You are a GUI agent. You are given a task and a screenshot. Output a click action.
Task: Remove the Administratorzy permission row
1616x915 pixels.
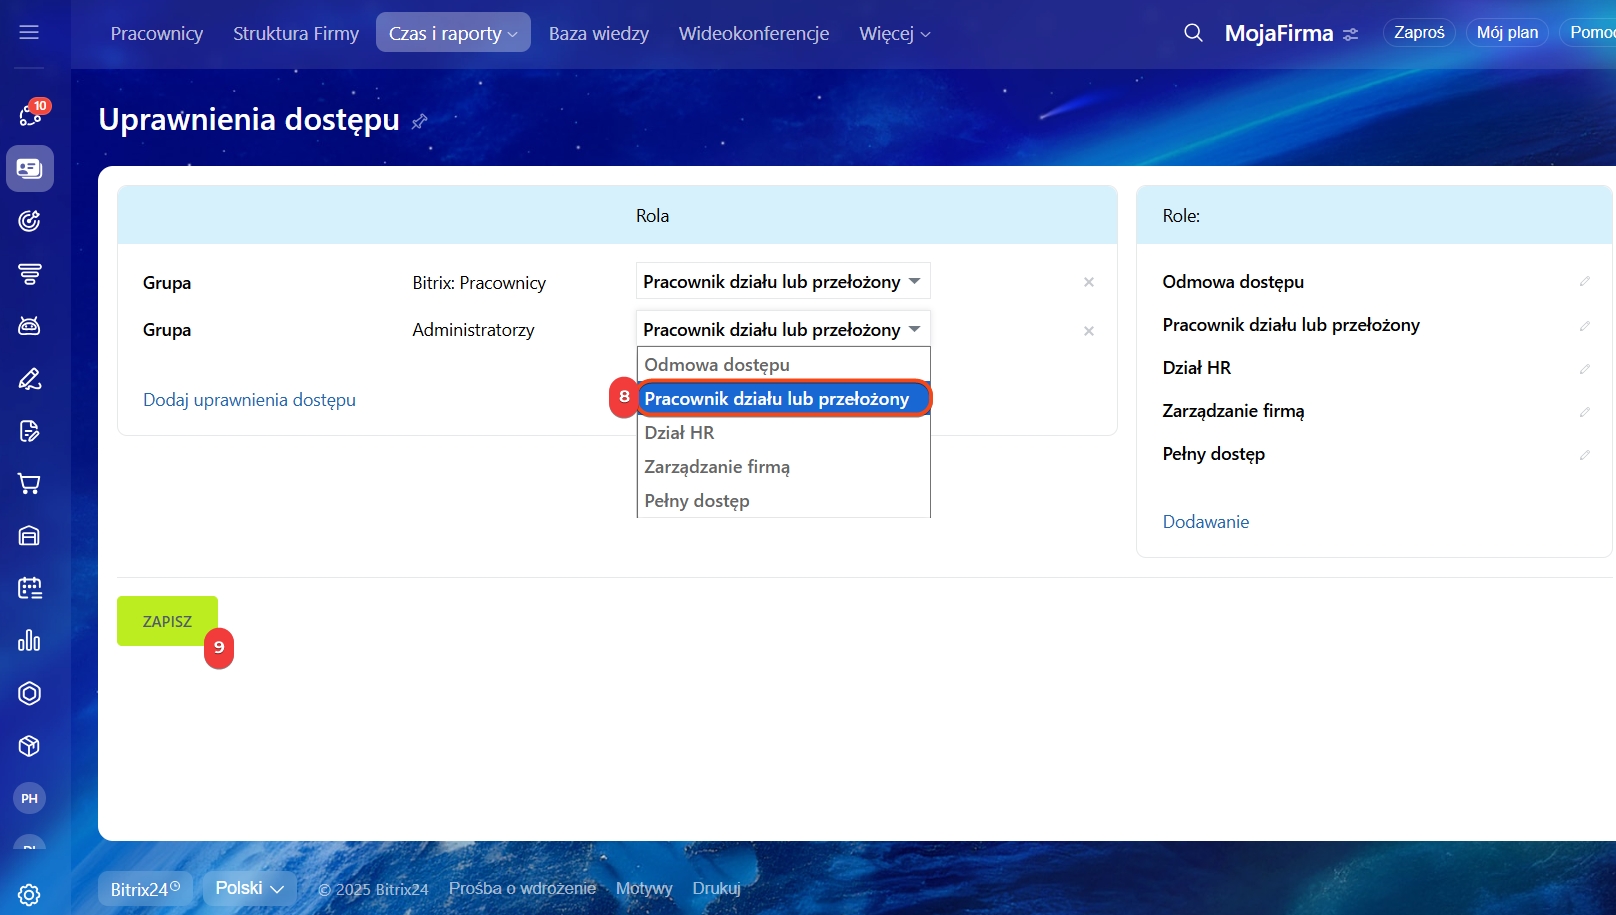pyautogui.click(x=1088, y=331)
